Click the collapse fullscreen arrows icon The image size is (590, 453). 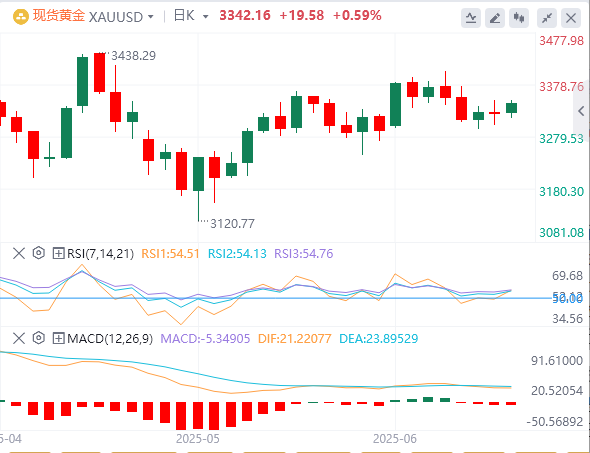pyautogui.click(x=547, y=18)
